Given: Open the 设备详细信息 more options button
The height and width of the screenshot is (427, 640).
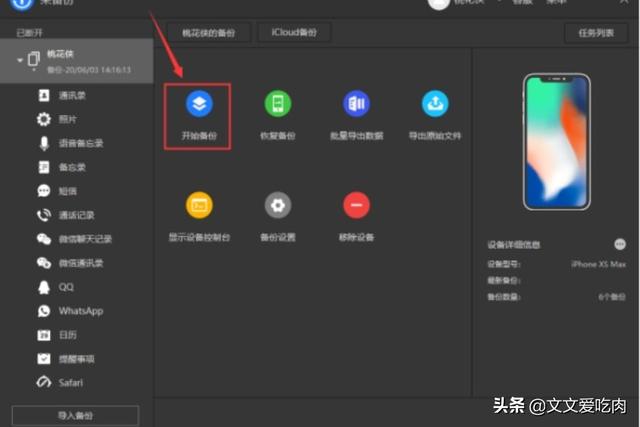Looking at the screenshot, I should pyautogui.click(x=620, y=244).
